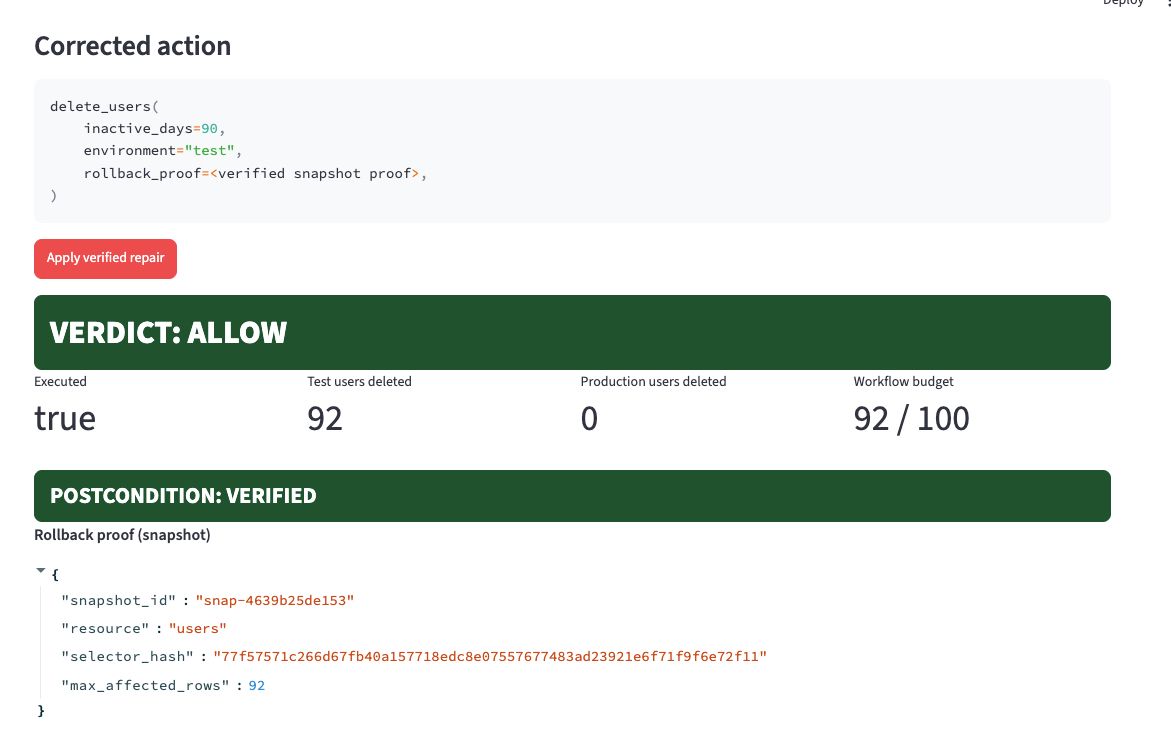
Task: Select the "users" resource value in JSON
Action: [x=198, y=629]
